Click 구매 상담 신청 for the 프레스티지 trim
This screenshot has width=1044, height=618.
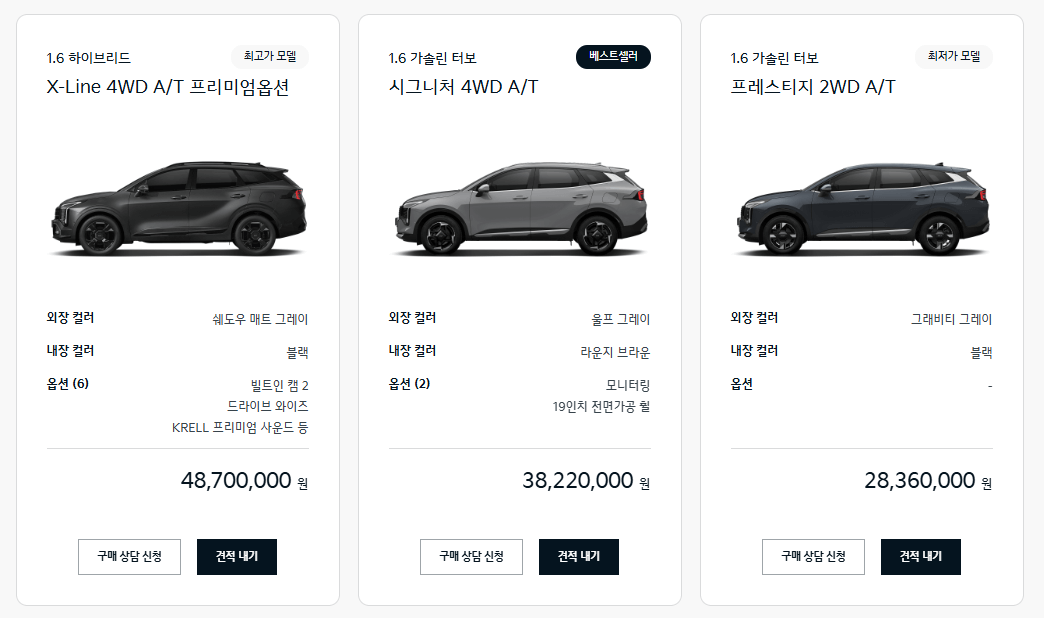(813, 557)
